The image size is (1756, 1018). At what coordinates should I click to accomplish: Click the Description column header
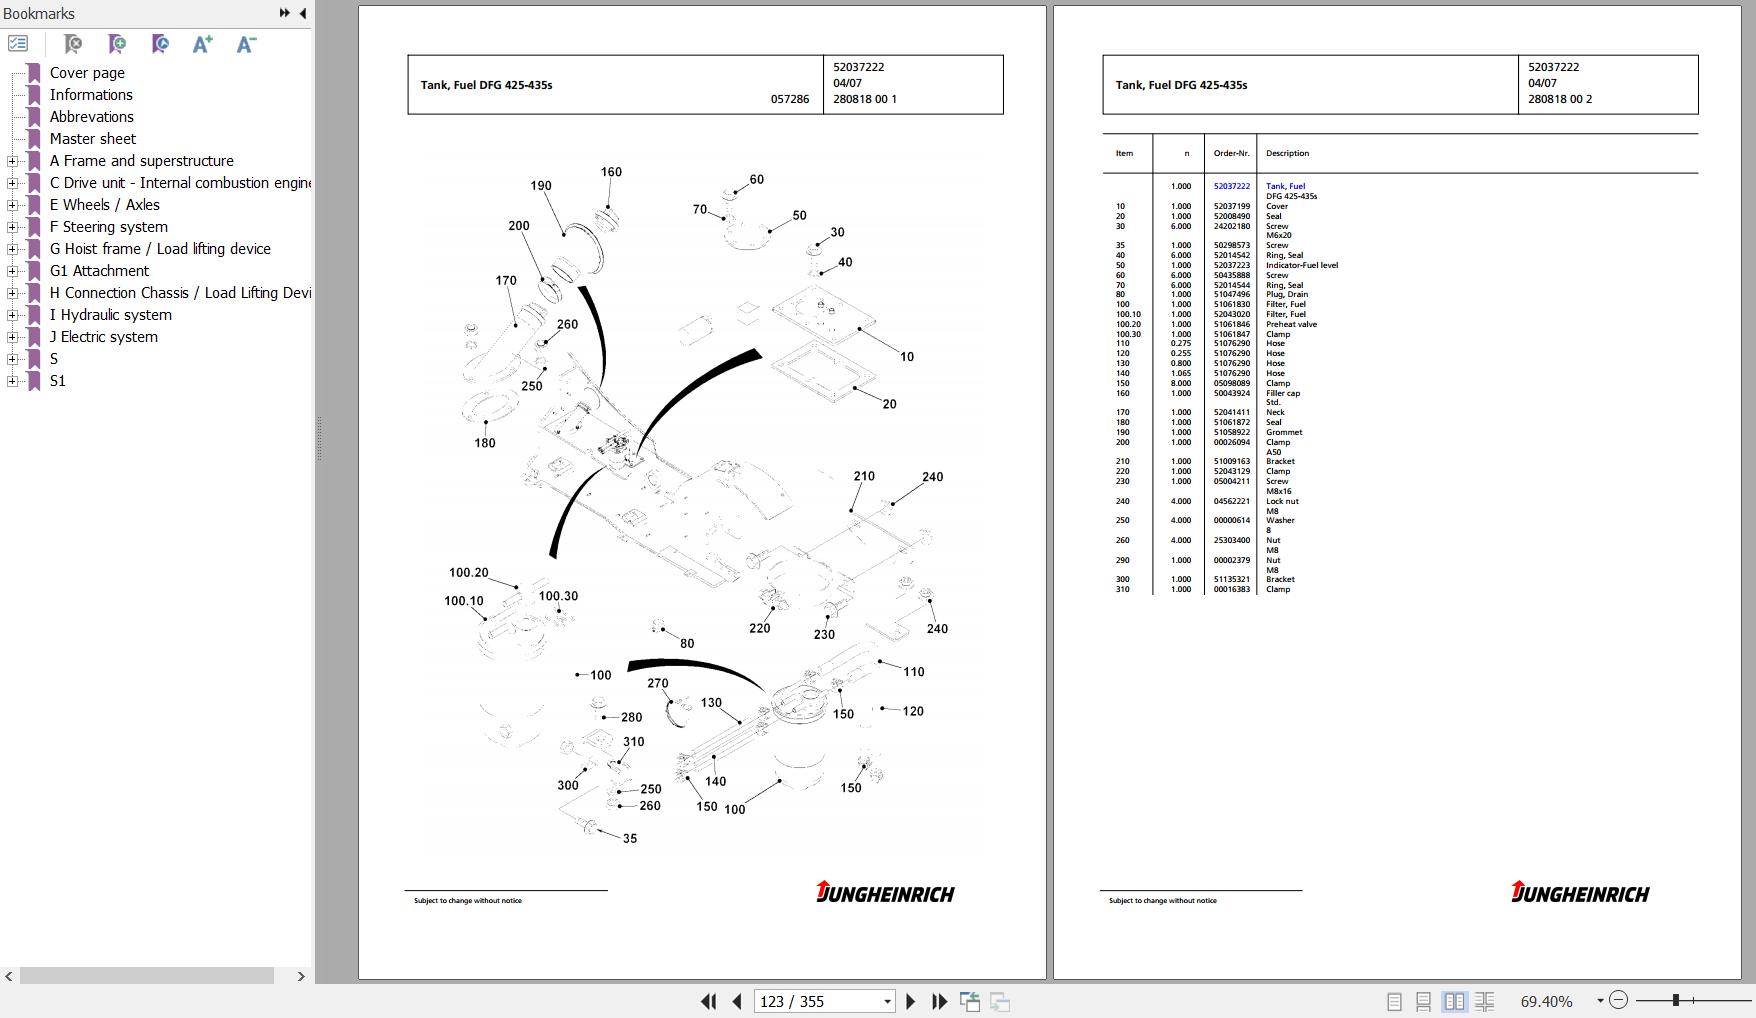tap(1287, 153)
